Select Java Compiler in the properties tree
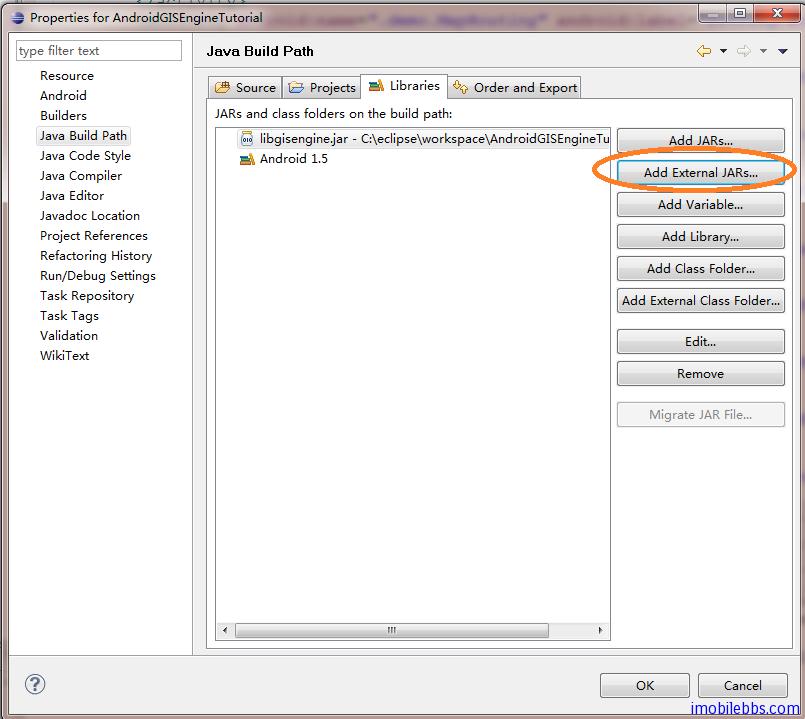 [x=81, y=176]
